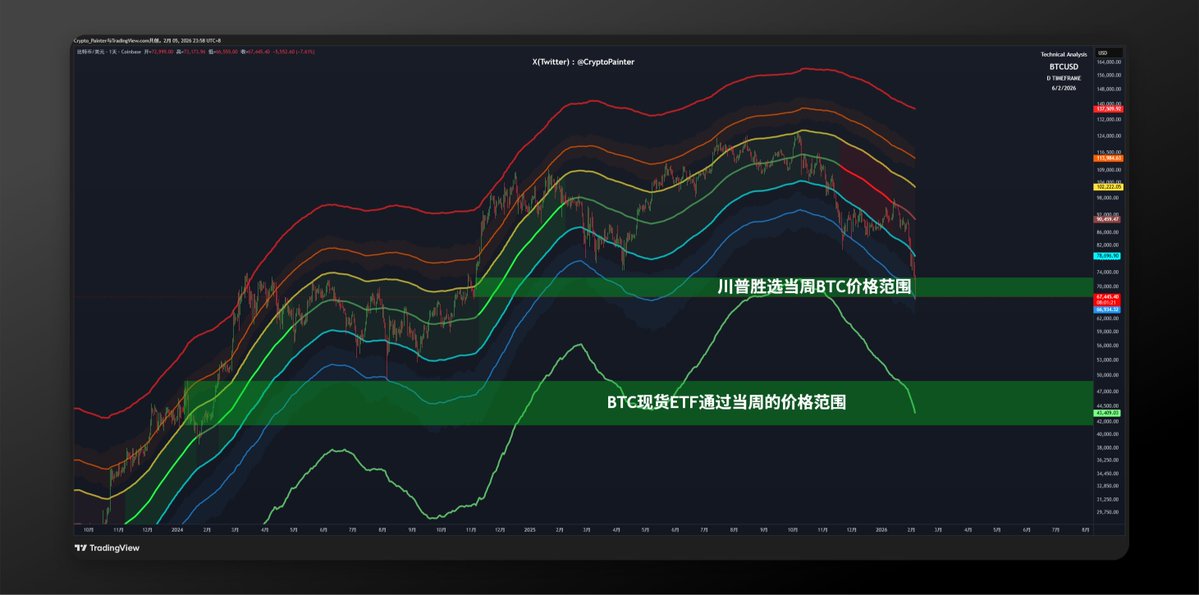Click the 2024 label on time axis
1199x595 pixels.
tap(177, 528)
